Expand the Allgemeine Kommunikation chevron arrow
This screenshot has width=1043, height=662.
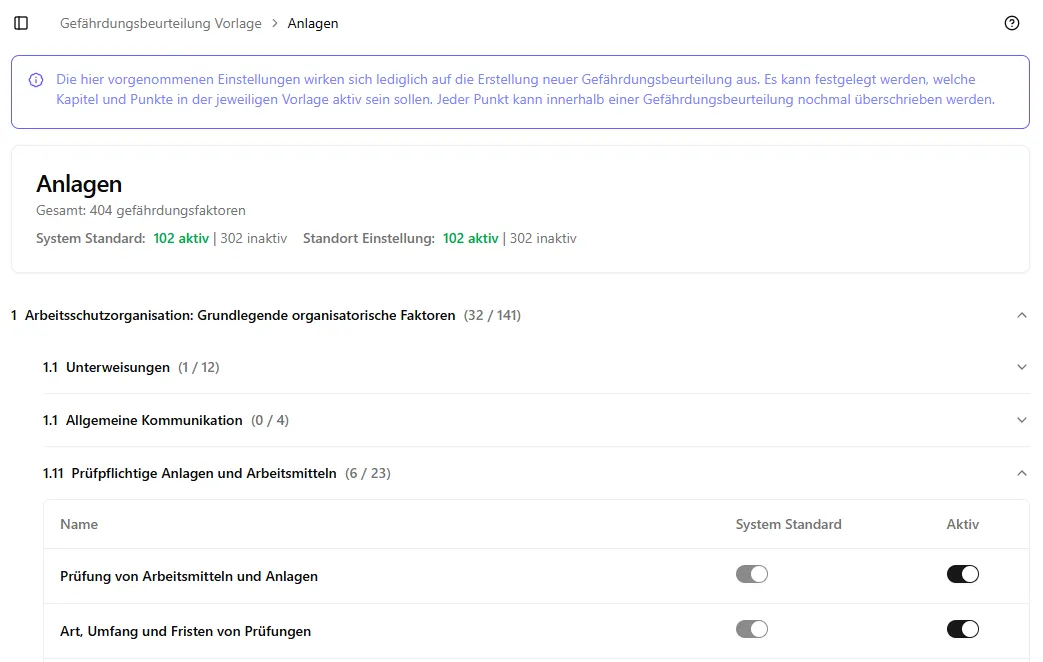1021,420
